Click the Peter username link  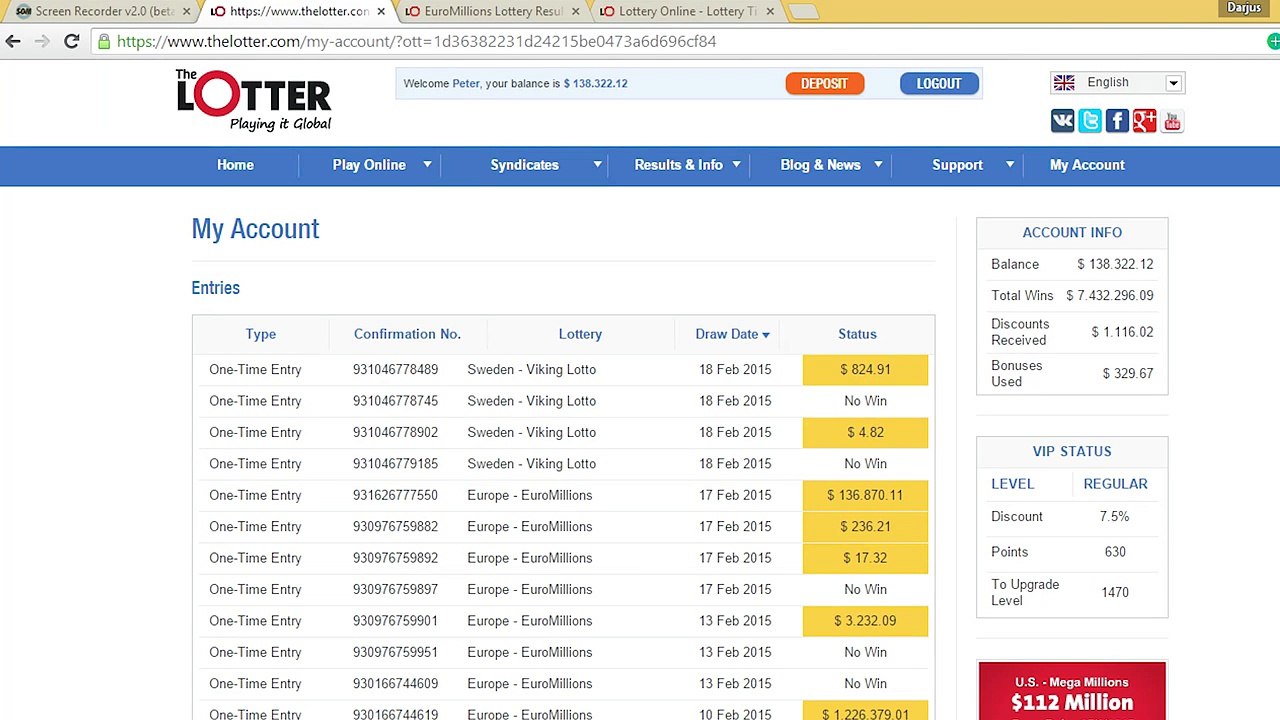click(466, 83)
